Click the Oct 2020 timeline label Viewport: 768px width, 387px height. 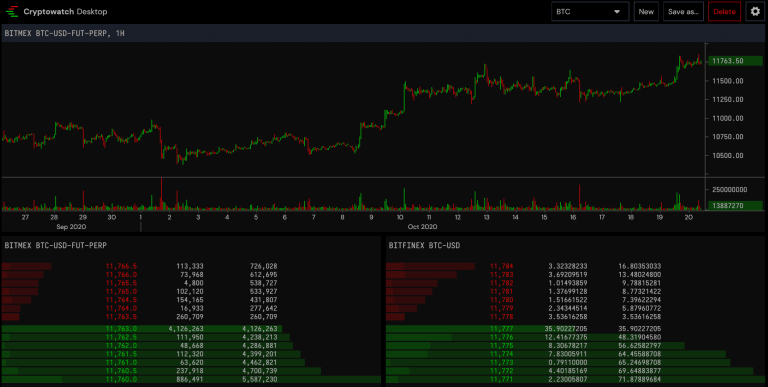pyautogui.click(x=422, y=227)
